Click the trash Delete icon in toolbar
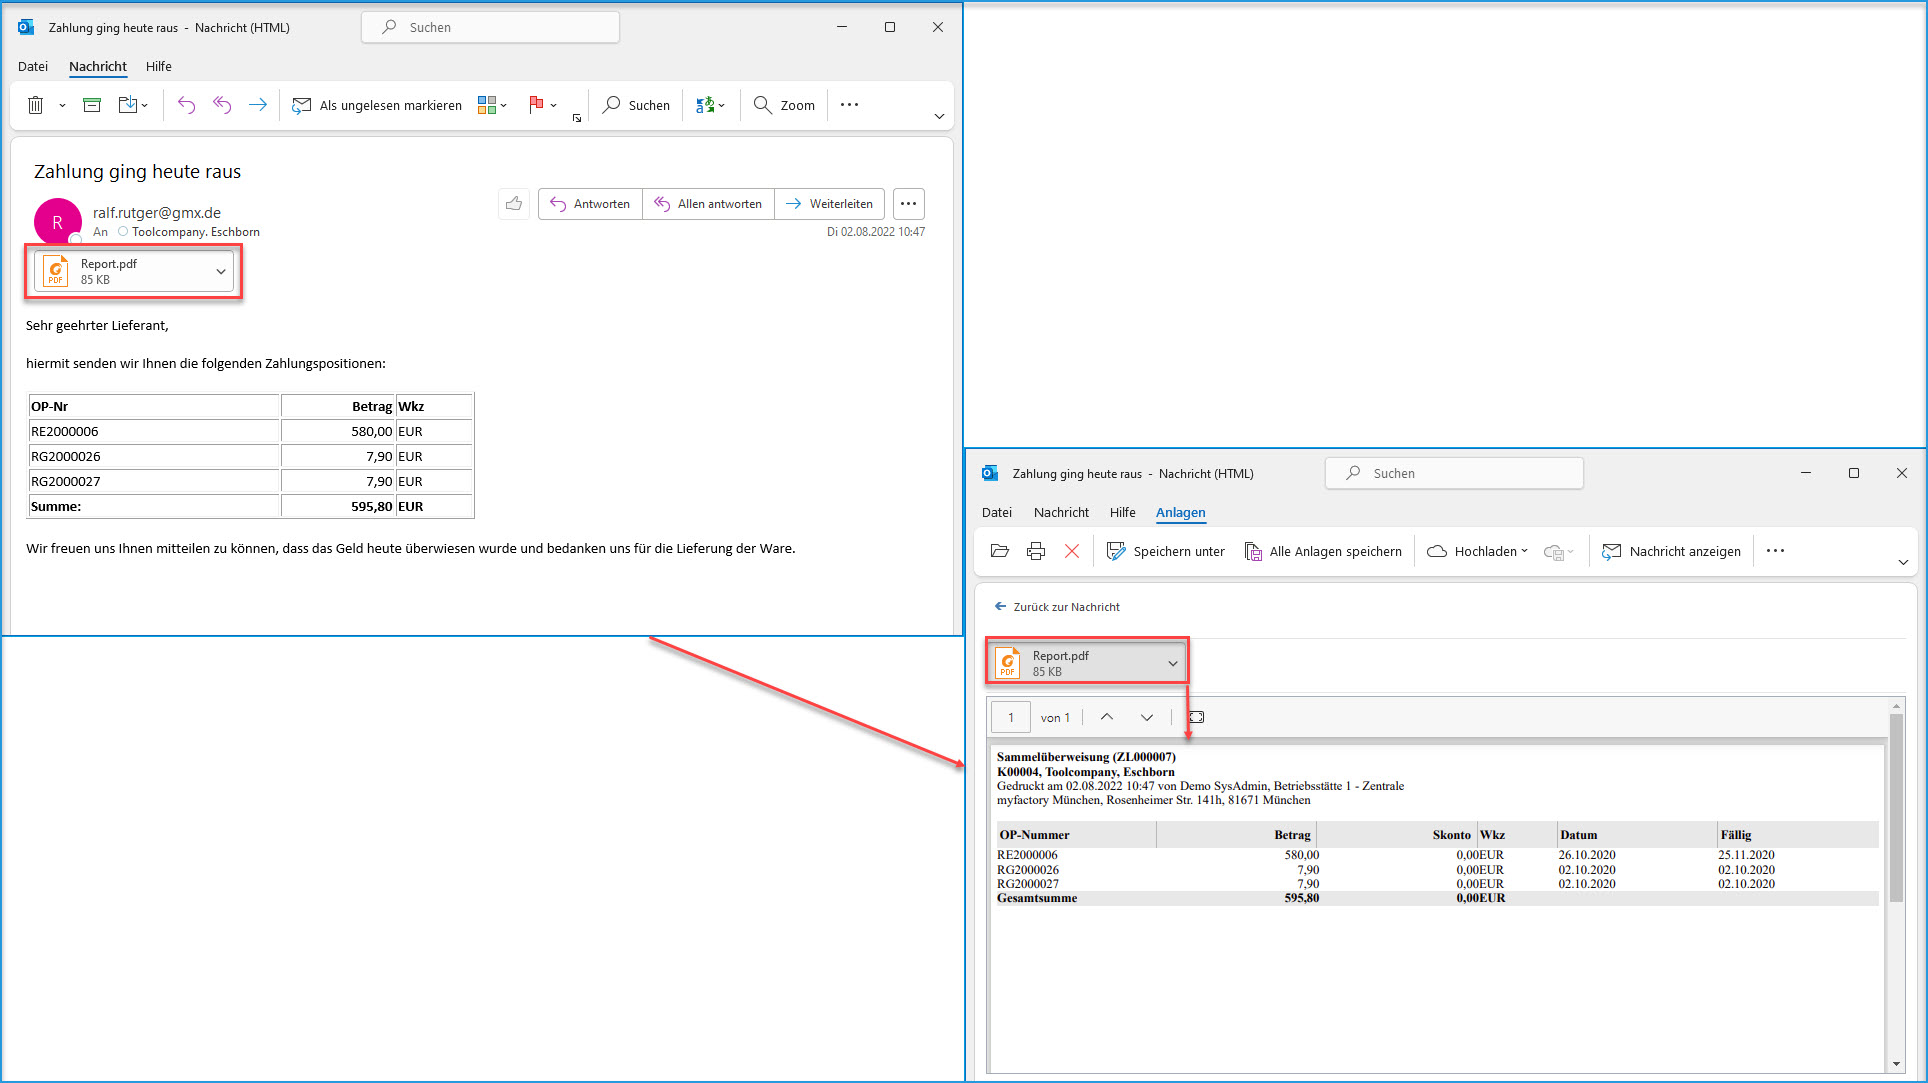 tap(36, 105)
